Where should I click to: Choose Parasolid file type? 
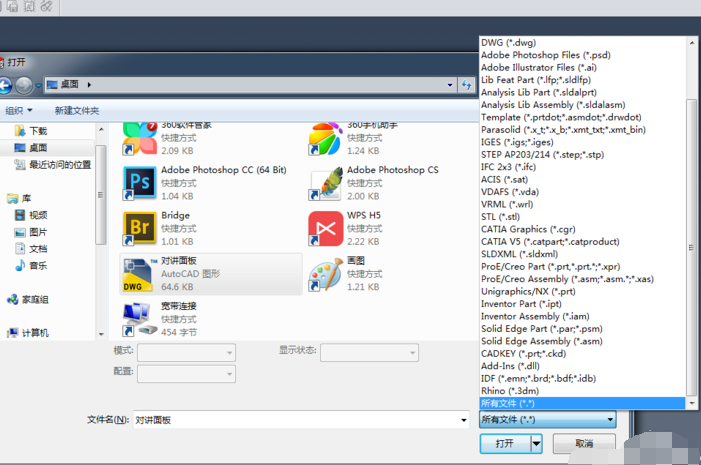pos(583,130)
